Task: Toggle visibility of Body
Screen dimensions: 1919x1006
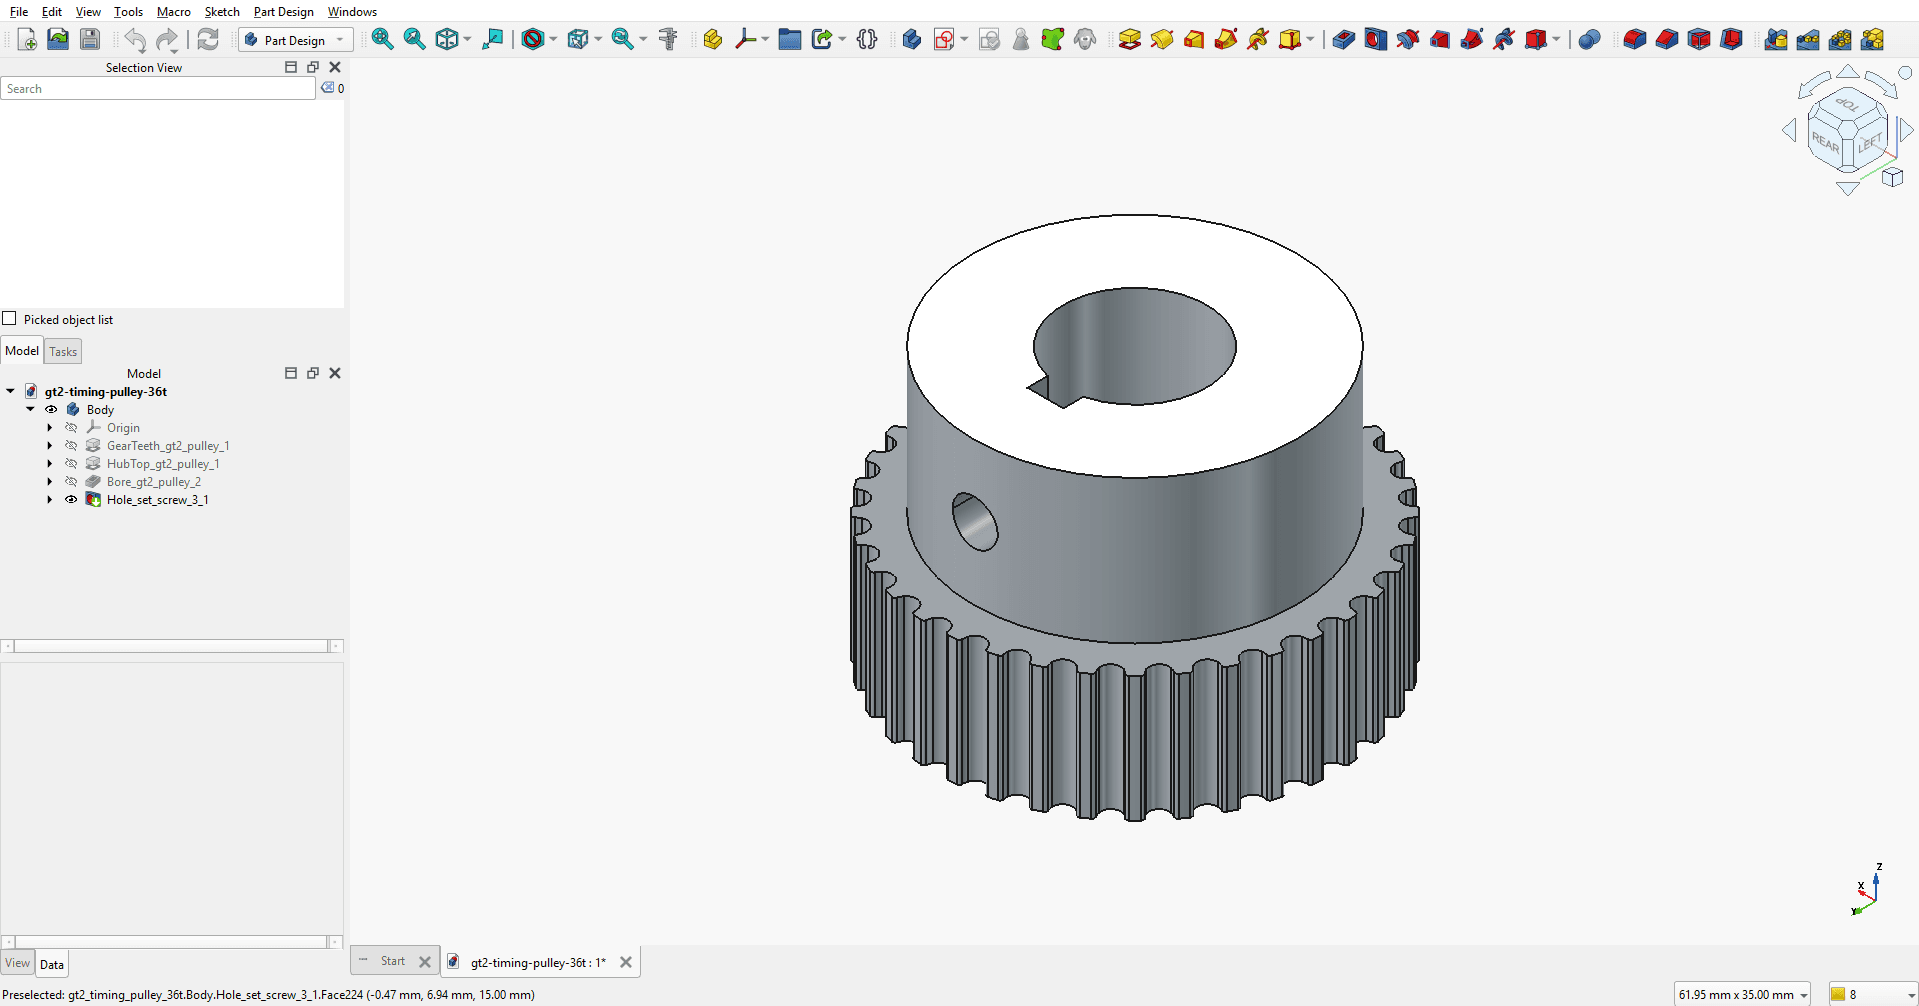Action: tap(51, 409)
